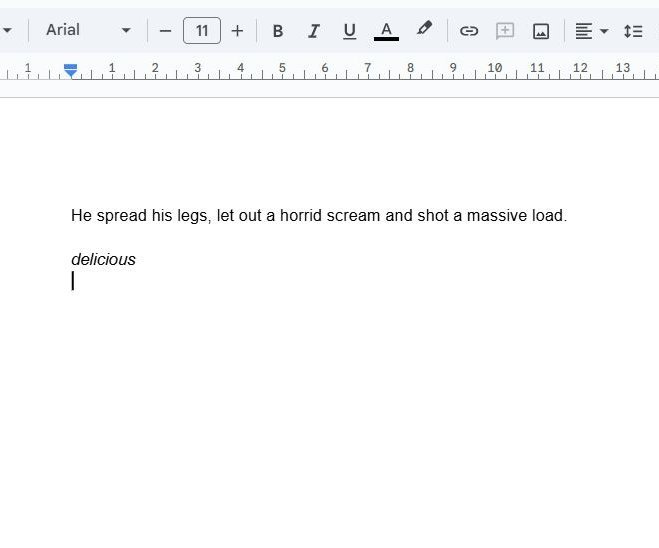Click the font size field showing 11
The height and width of the screenshot is (548, 659).
tap(202, 30)
